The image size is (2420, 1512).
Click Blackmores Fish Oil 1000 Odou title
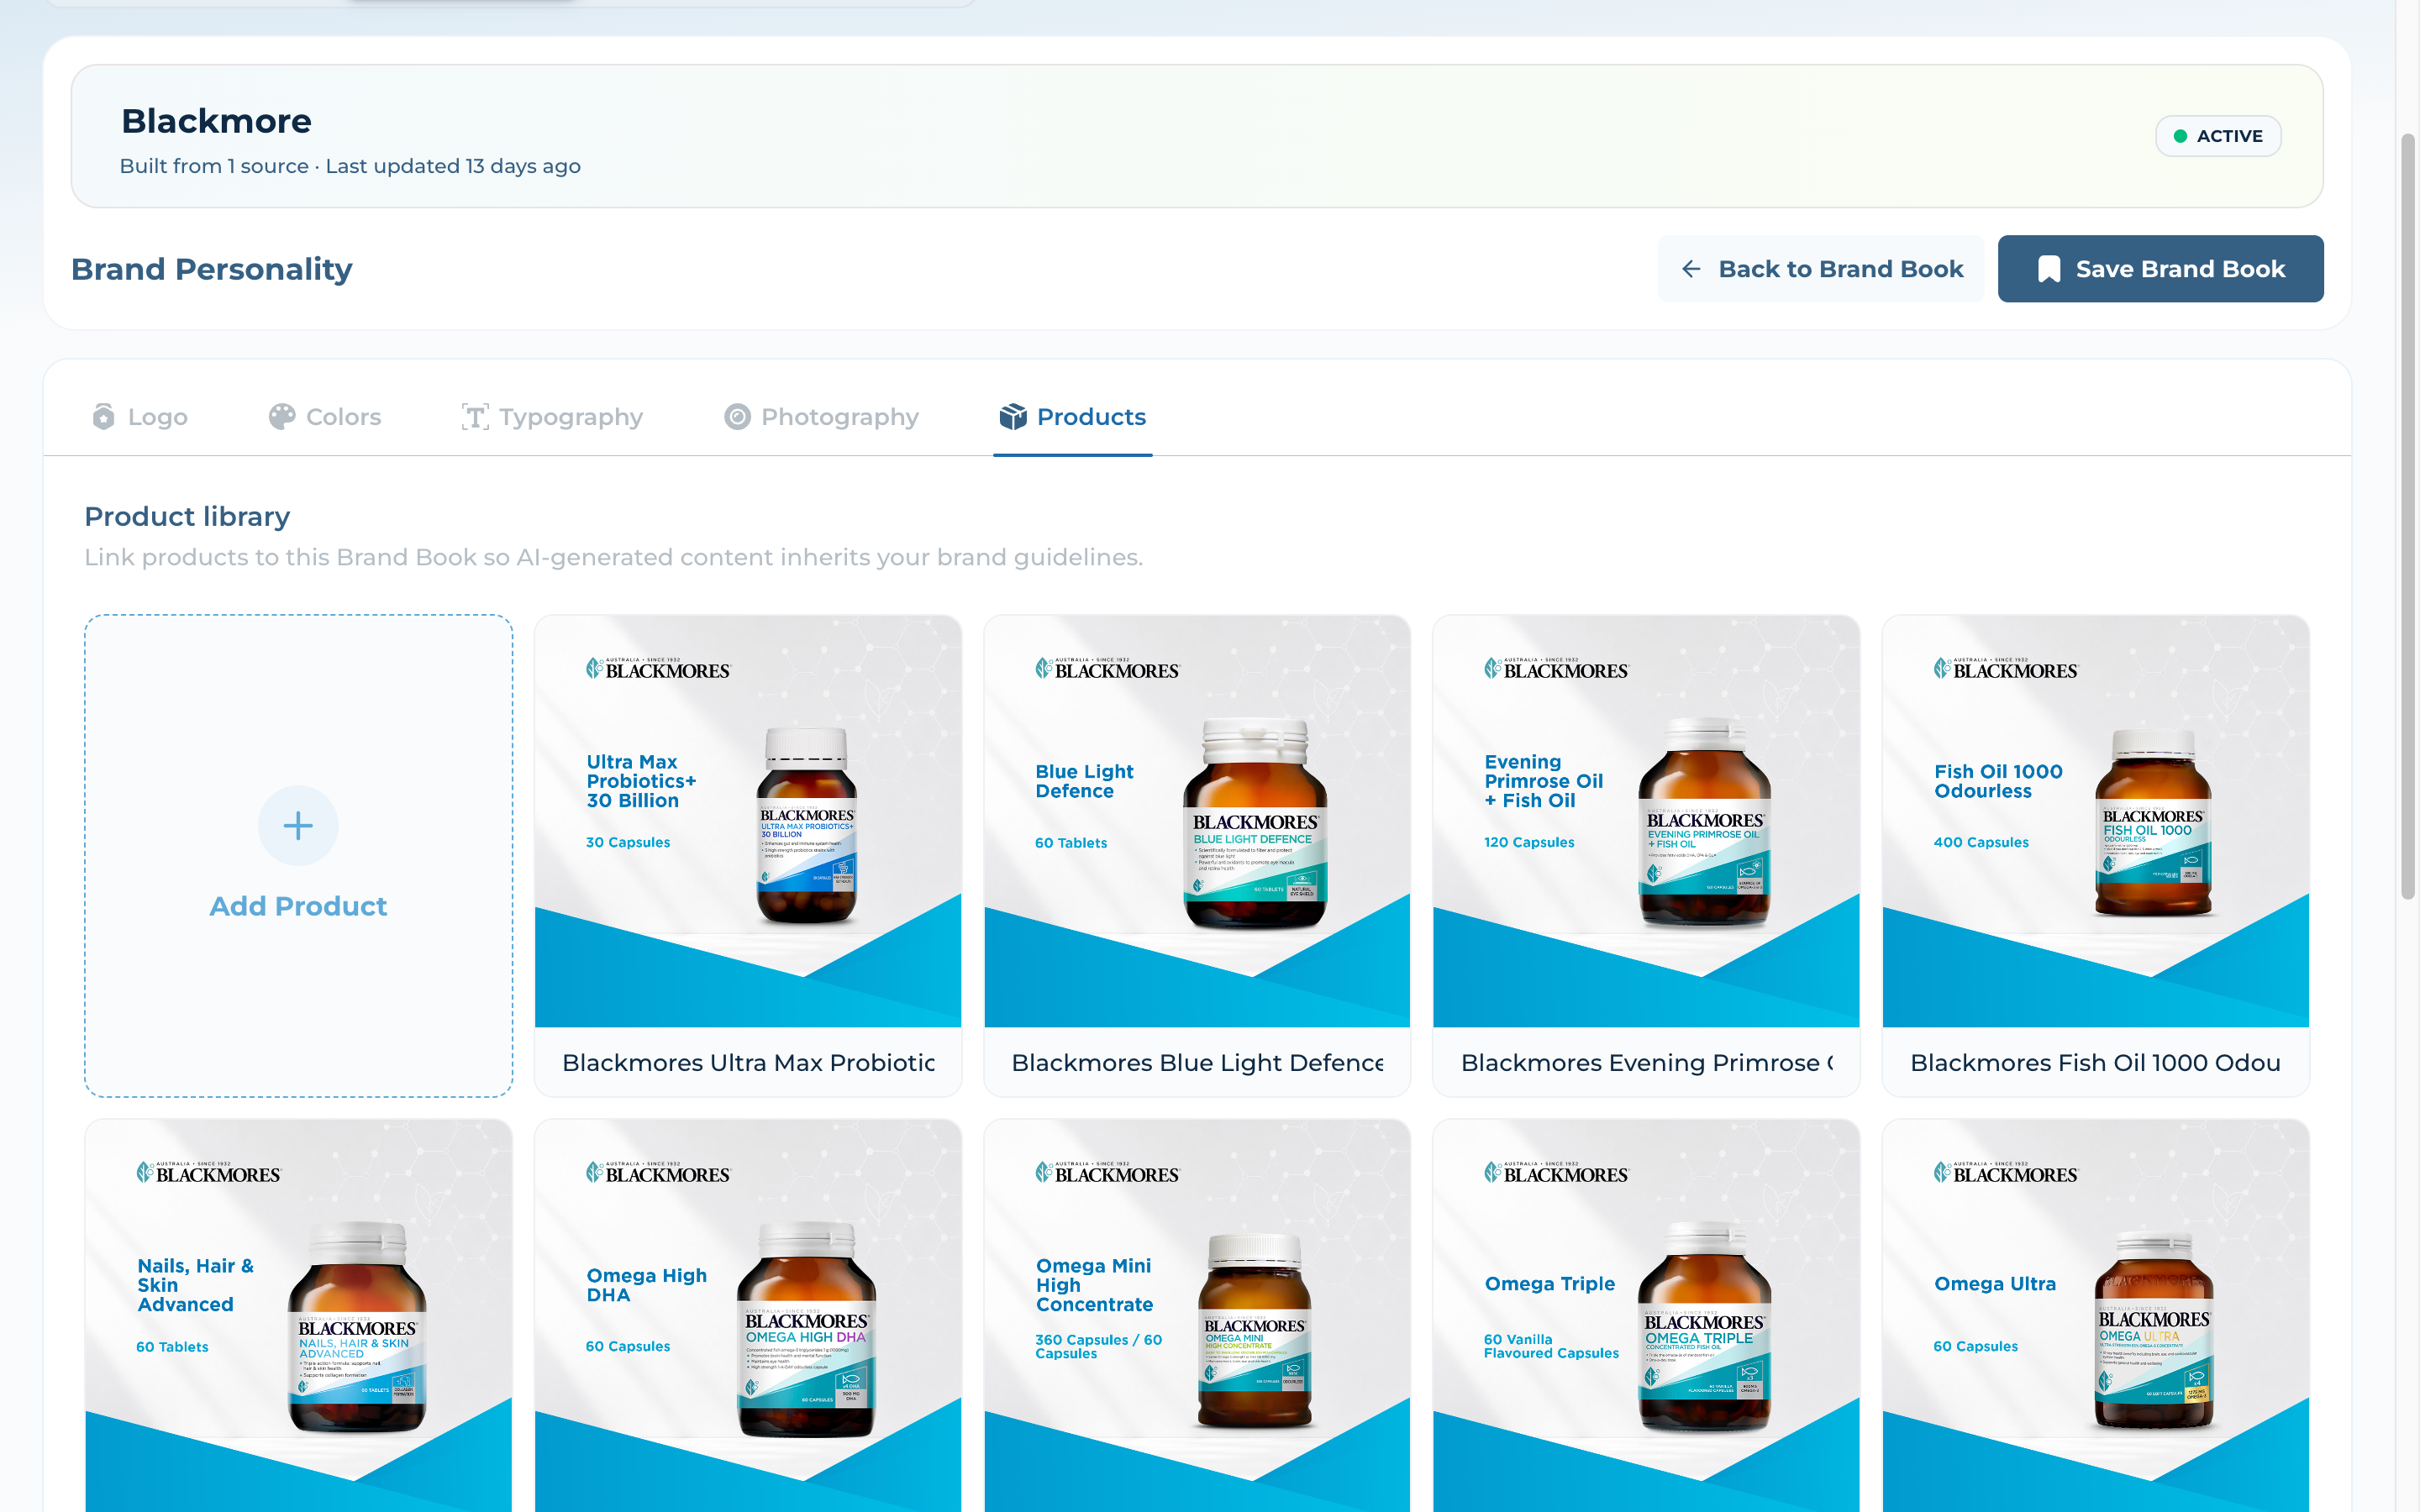point(2096,1063)
